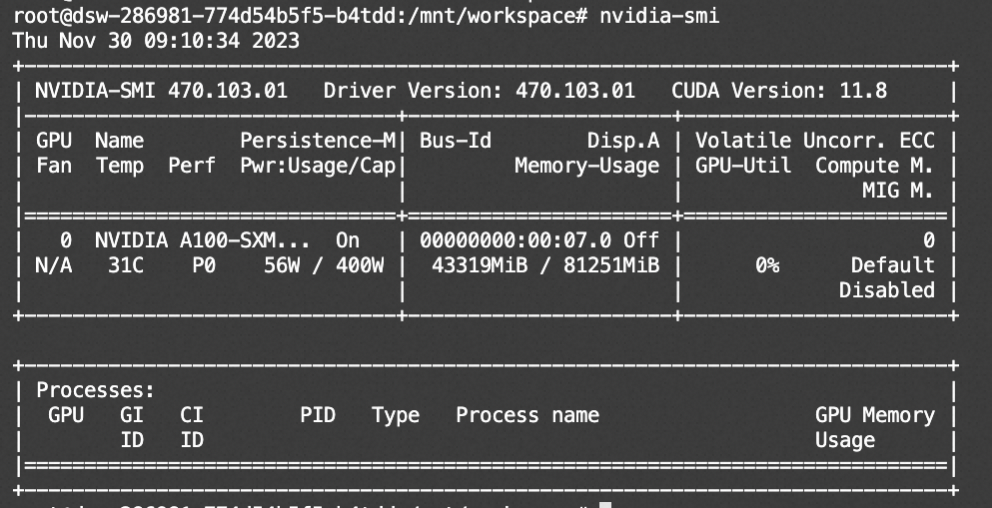Click the bus address 00000000:00:07.0
The image size is (992, 508).
click(515, 241)
